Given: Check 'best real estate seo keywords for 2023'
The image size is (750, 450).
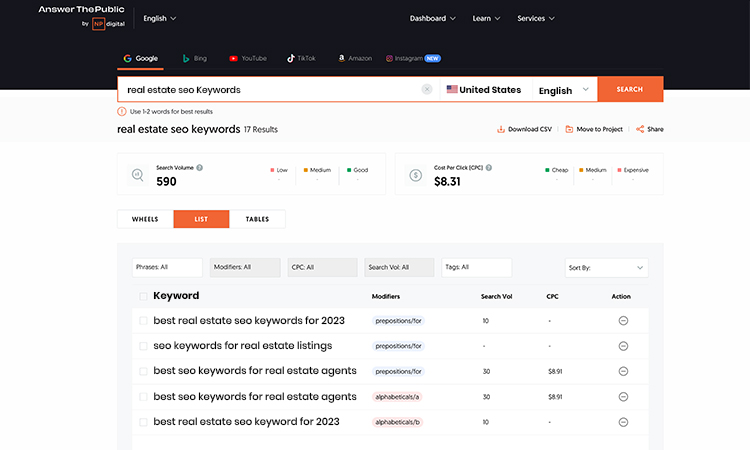Looking at the screenshot, I should tap(143, 320).
